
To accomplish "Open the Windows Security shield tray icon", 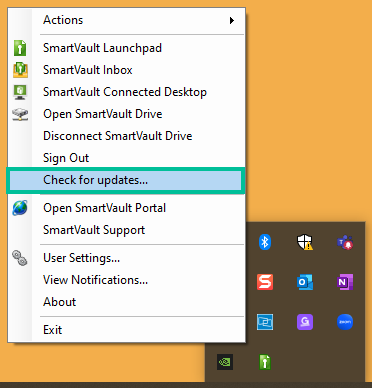I will click(305, 242).
